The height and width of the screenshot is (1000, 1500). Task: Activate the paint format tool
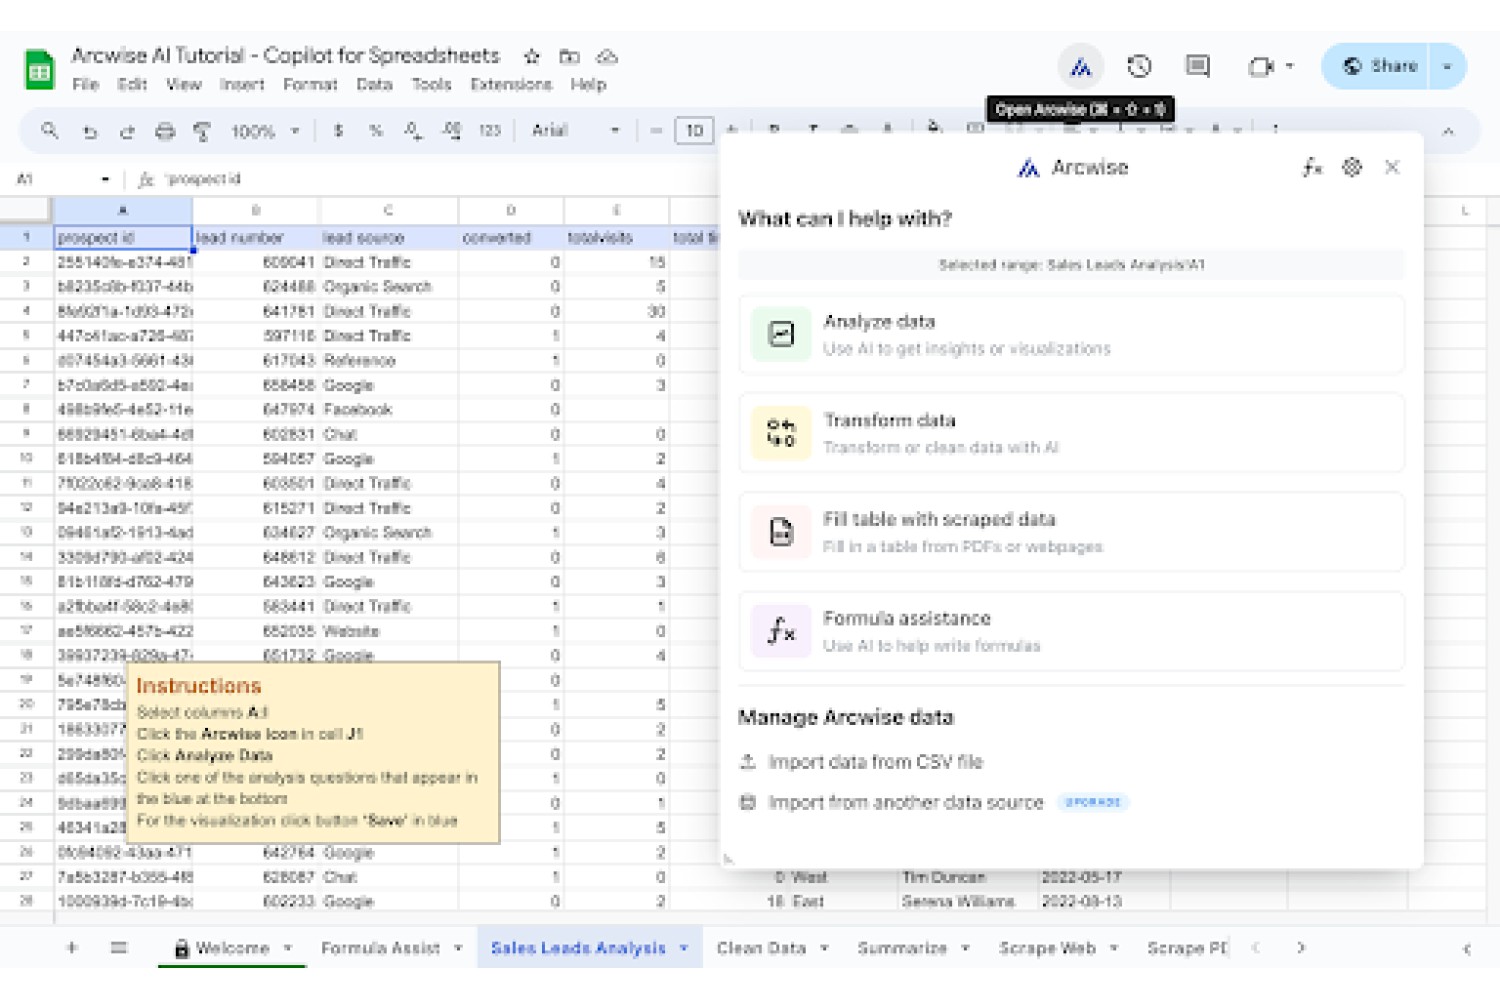tap(202, 131)
